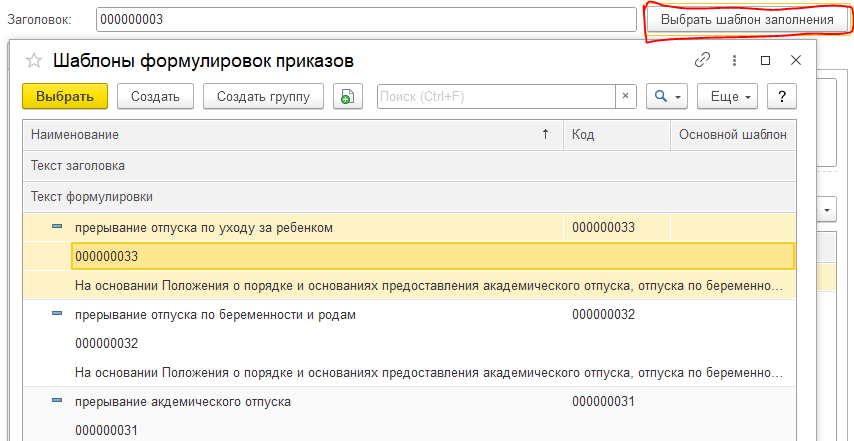The width and height of the screenshot is (854, 441).
Task: Click Выбрать шаблон заполнения button
Action: 747,20
